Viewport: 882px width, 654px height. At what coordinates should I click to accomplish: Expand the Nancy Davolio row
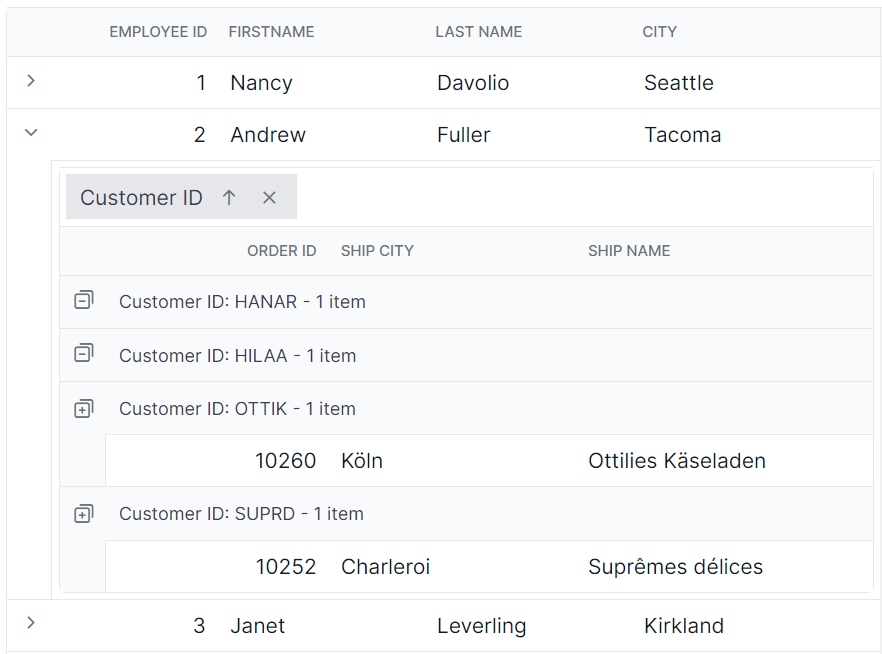click(x=31, y=81)
